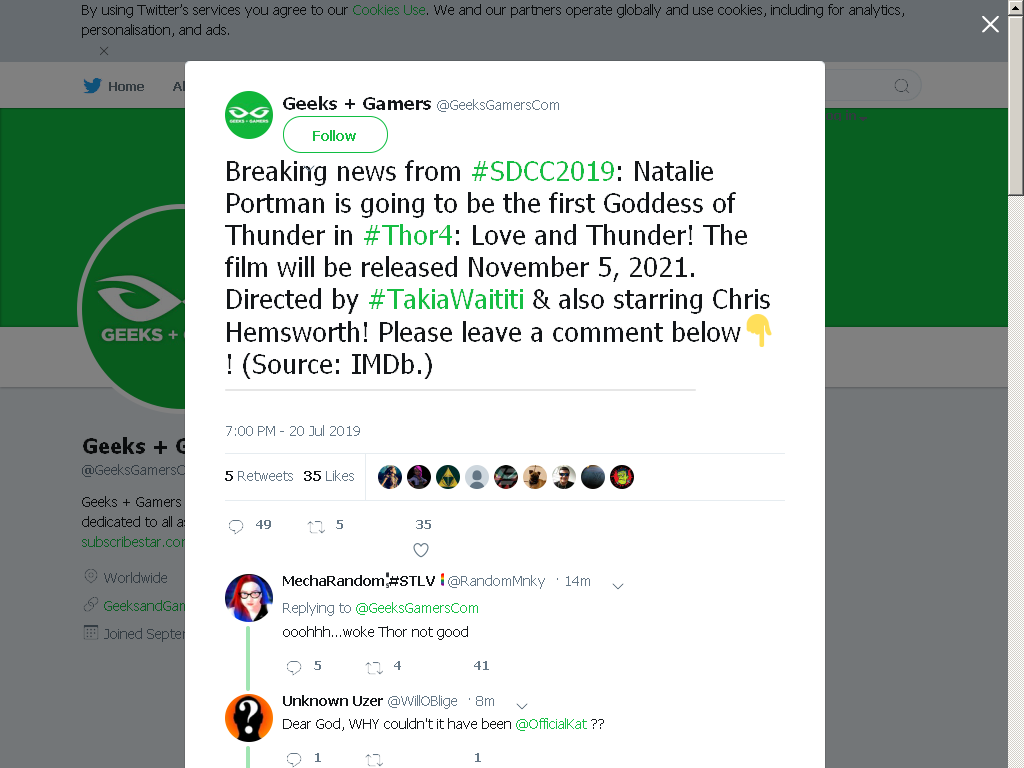Reply to MechaRandom's comment icon

294,667
